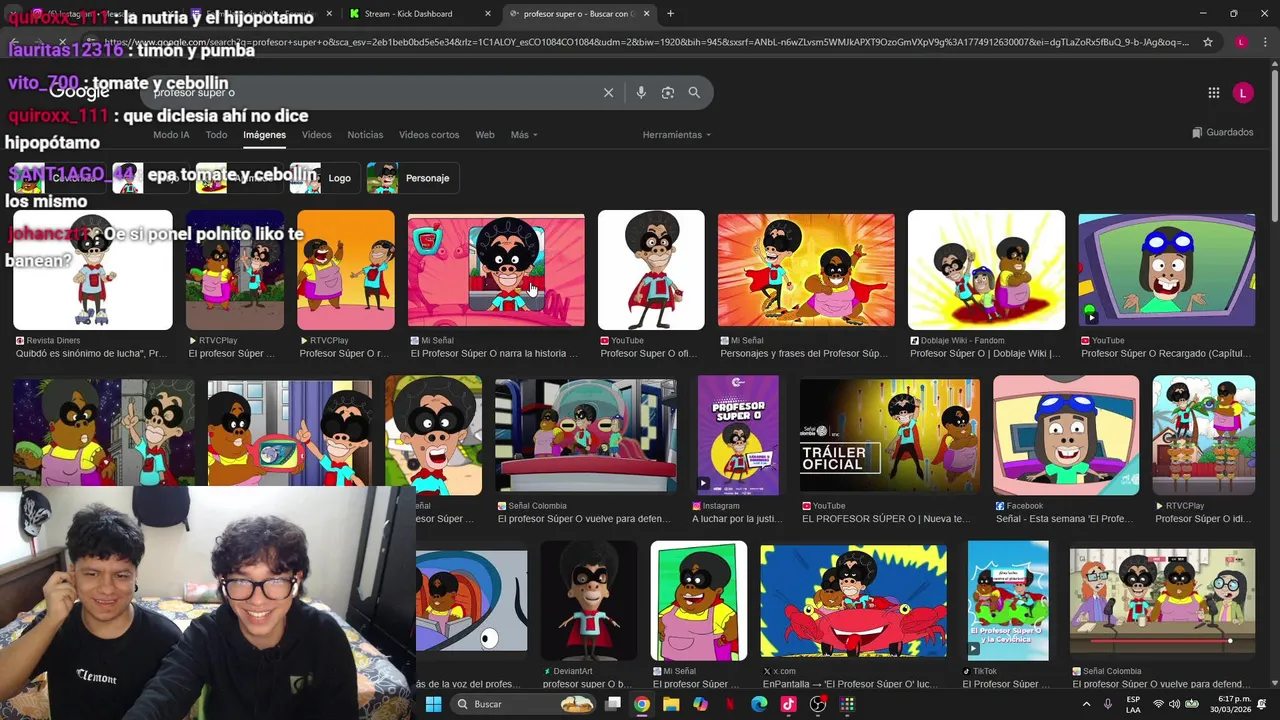Show hidden system tray icons

[1087, 704]
